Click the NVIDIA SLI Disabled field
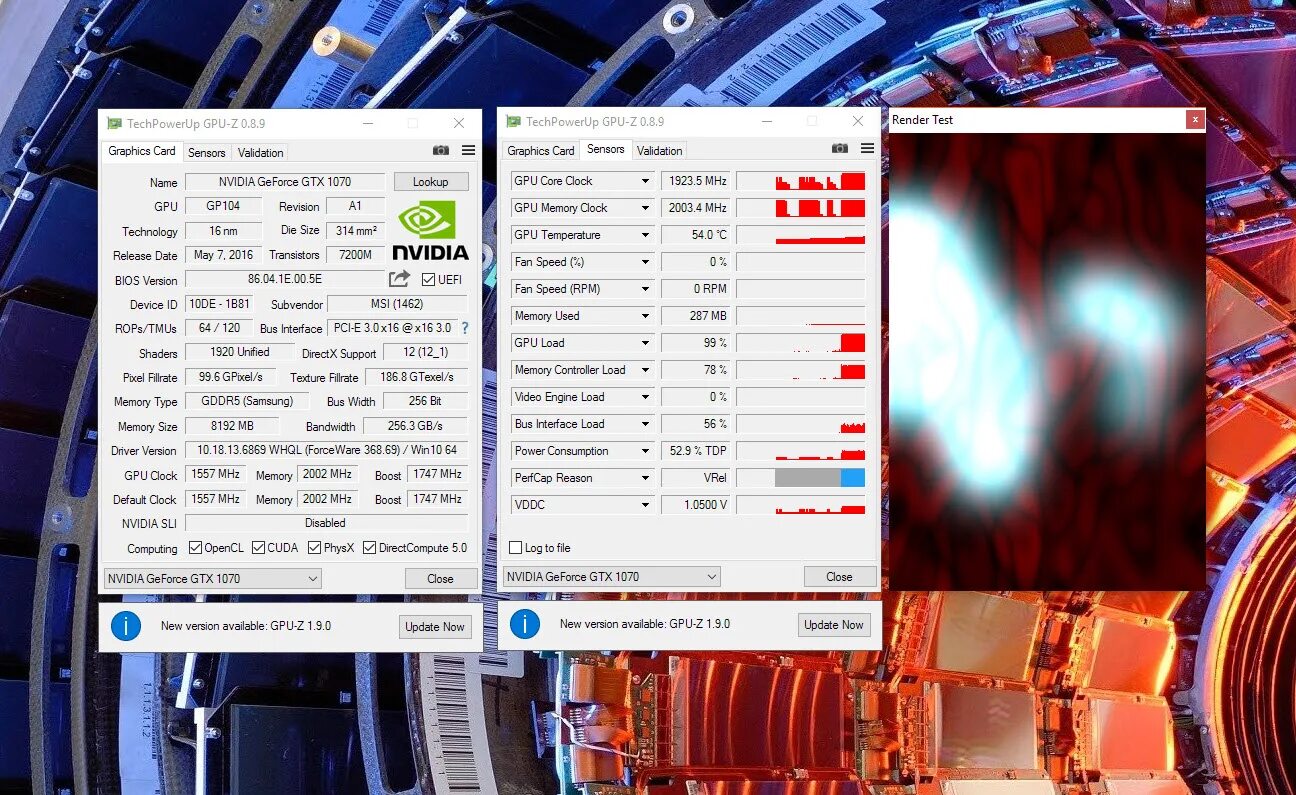 point(326,523)
